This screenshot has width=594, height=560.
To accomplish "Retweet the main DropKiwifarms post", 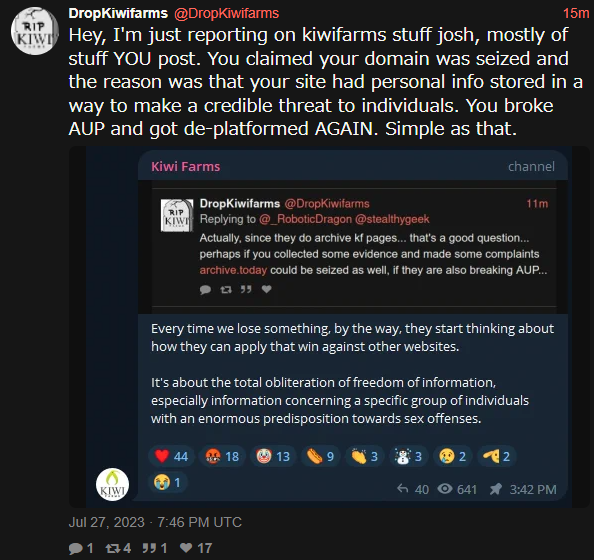I will 112,548.
